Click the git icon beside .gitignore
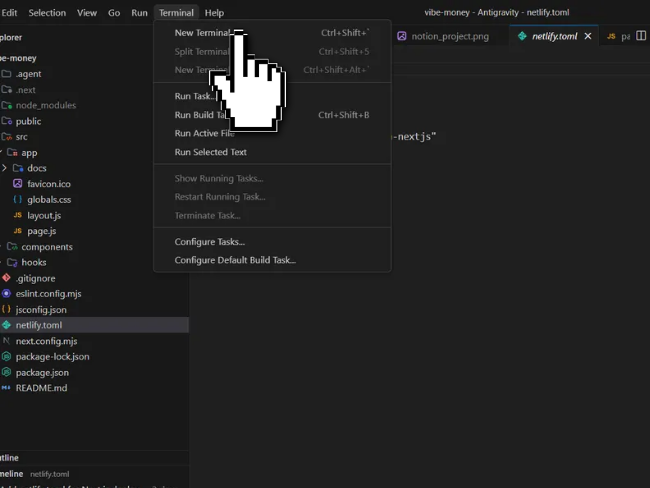 (x=6, y=278)
